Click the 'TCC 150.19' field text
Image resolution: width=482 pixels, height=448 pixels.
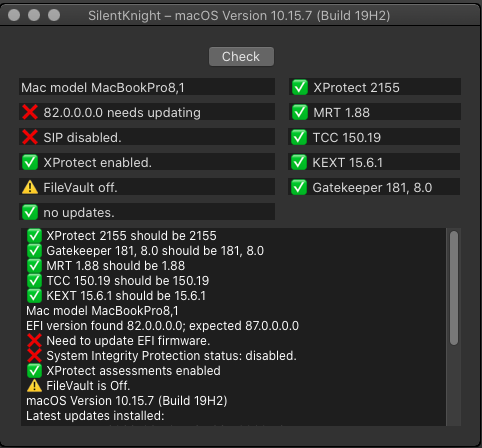click(347, 138)
